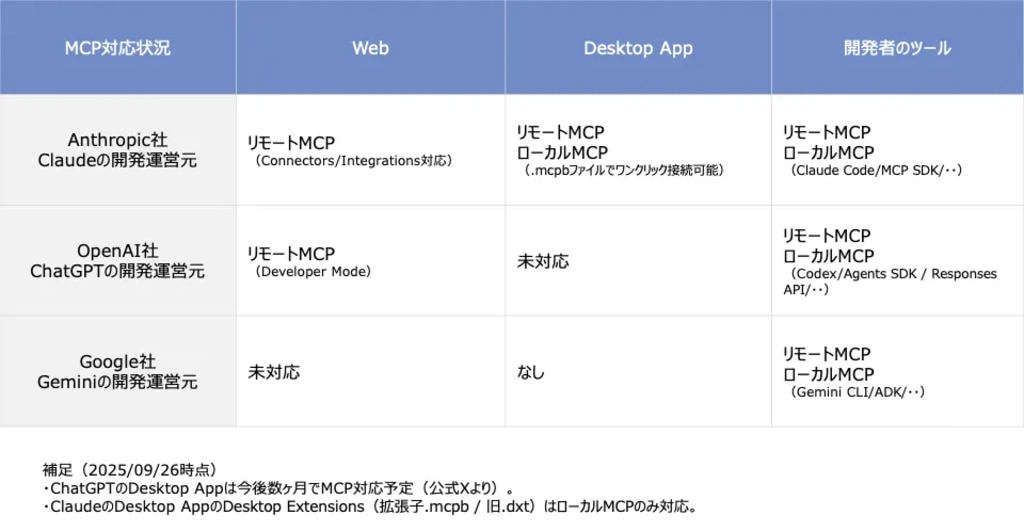This screenshot has width=1024, height=531.
Task: Click the ".mcpbファイルでワンクリック接続可能" note
Action: [624, 171]
